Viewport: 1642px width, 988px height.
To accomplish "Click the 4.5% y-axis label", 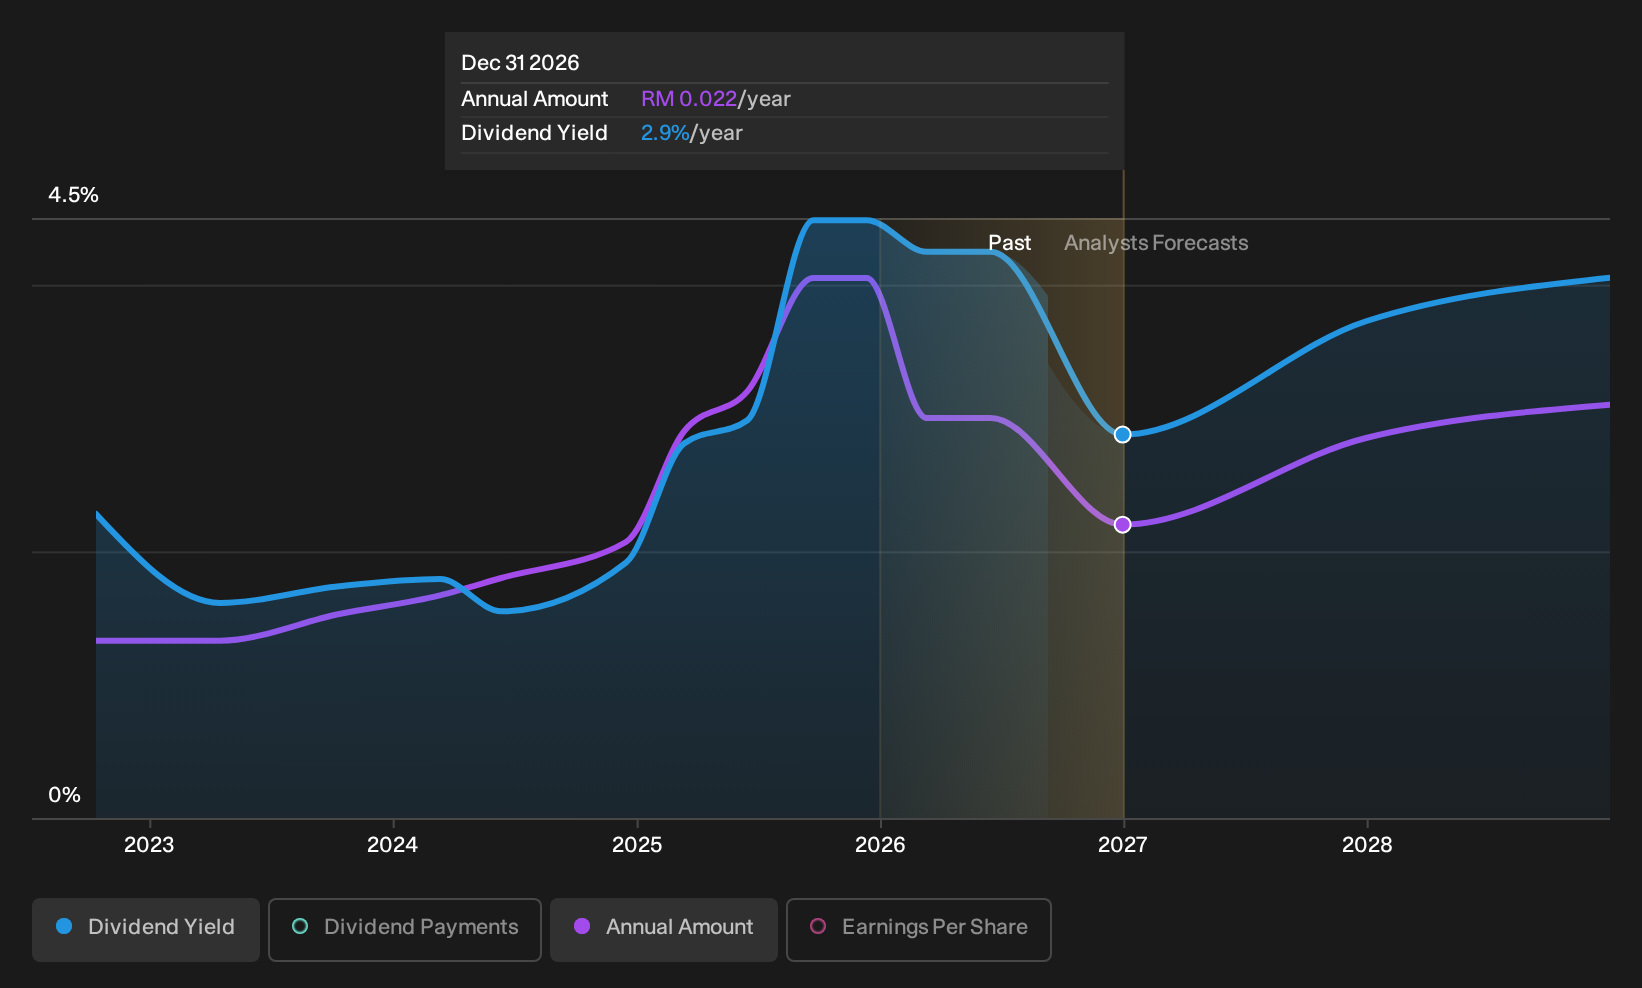I will pos(73,195).
